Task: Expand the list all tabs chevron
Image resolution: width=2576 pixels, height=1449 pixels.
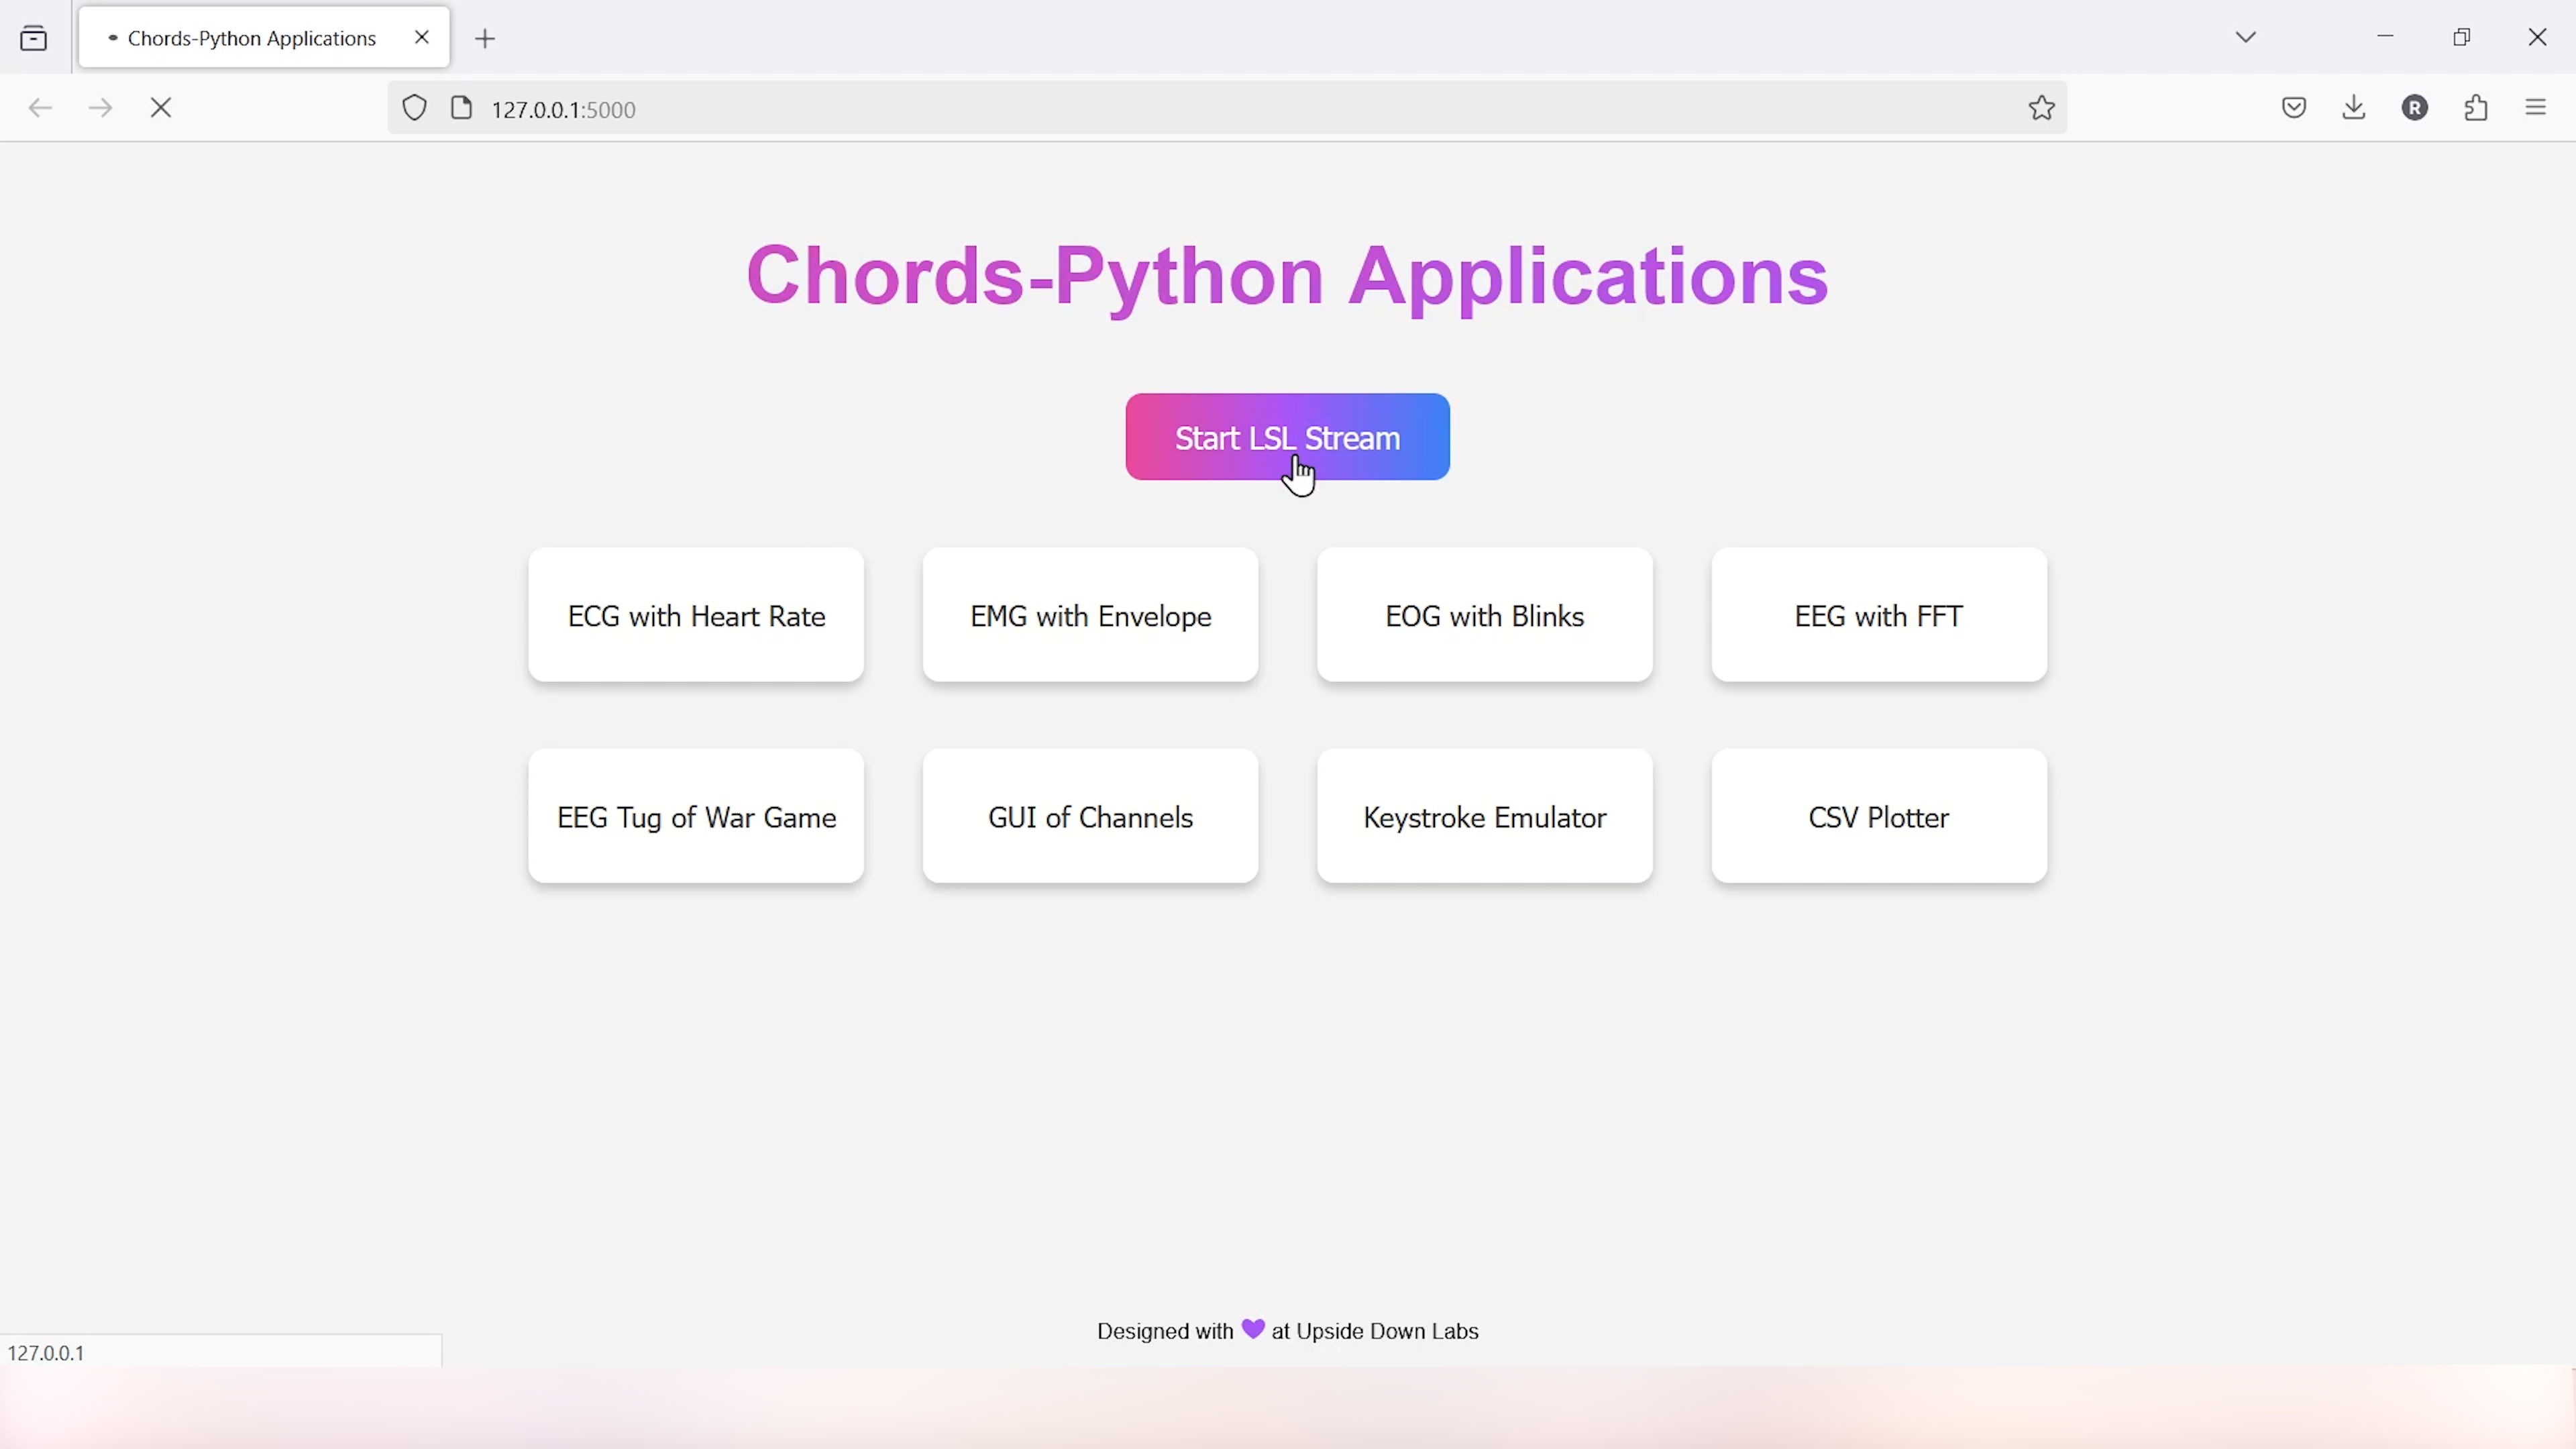Action: pos(2246,37)
